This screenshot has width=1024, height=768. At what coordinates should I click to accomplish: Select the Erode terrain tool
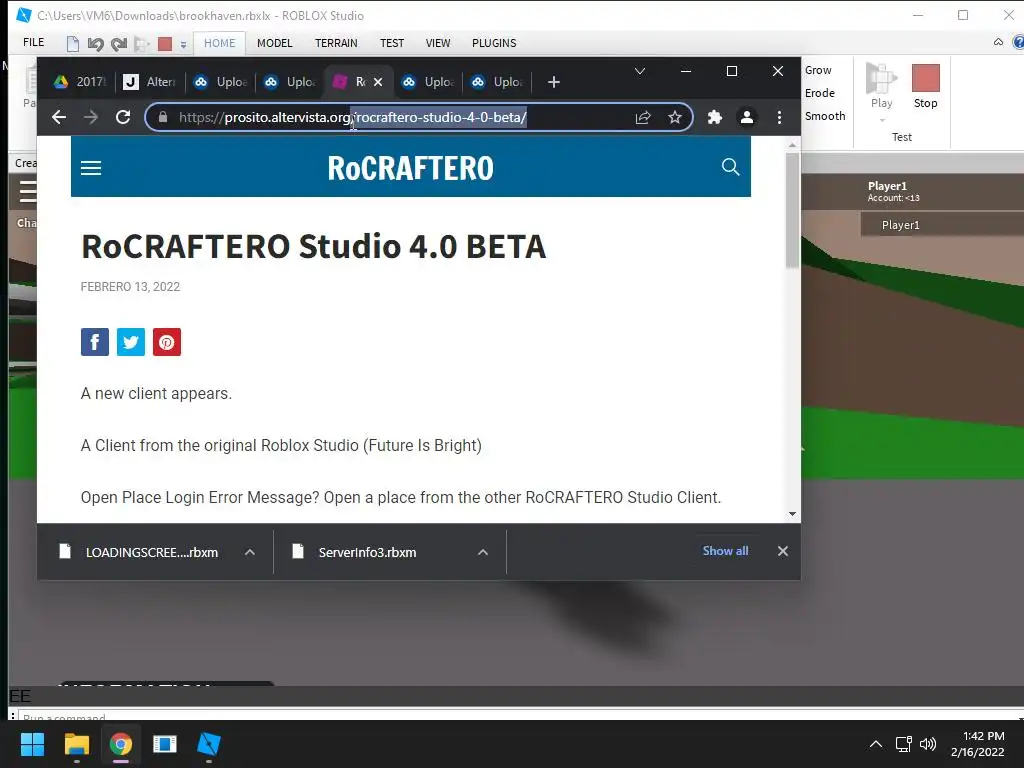coord(820,93)
